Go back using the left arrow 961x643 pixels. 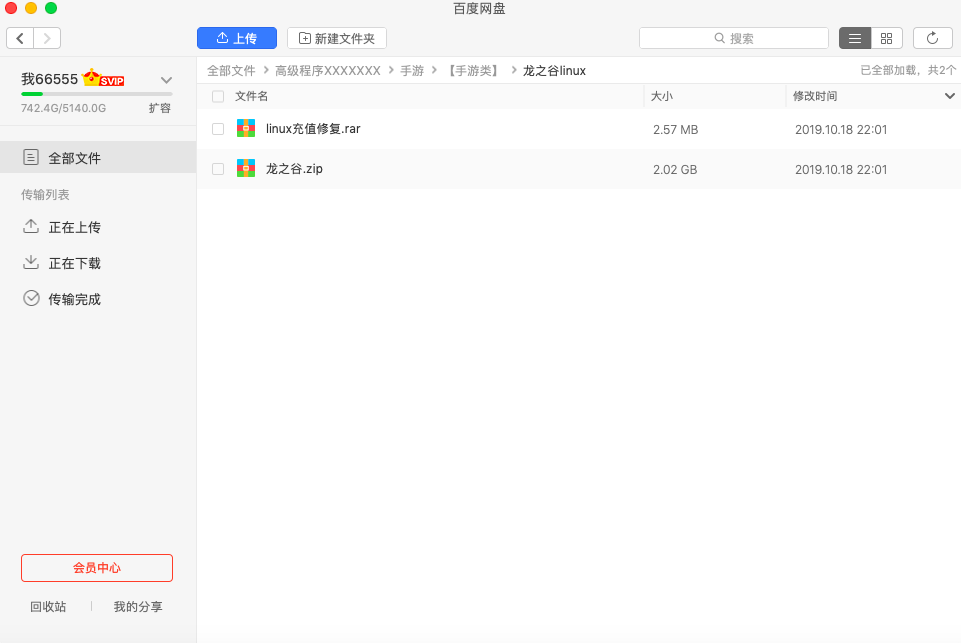click(20, 38)
